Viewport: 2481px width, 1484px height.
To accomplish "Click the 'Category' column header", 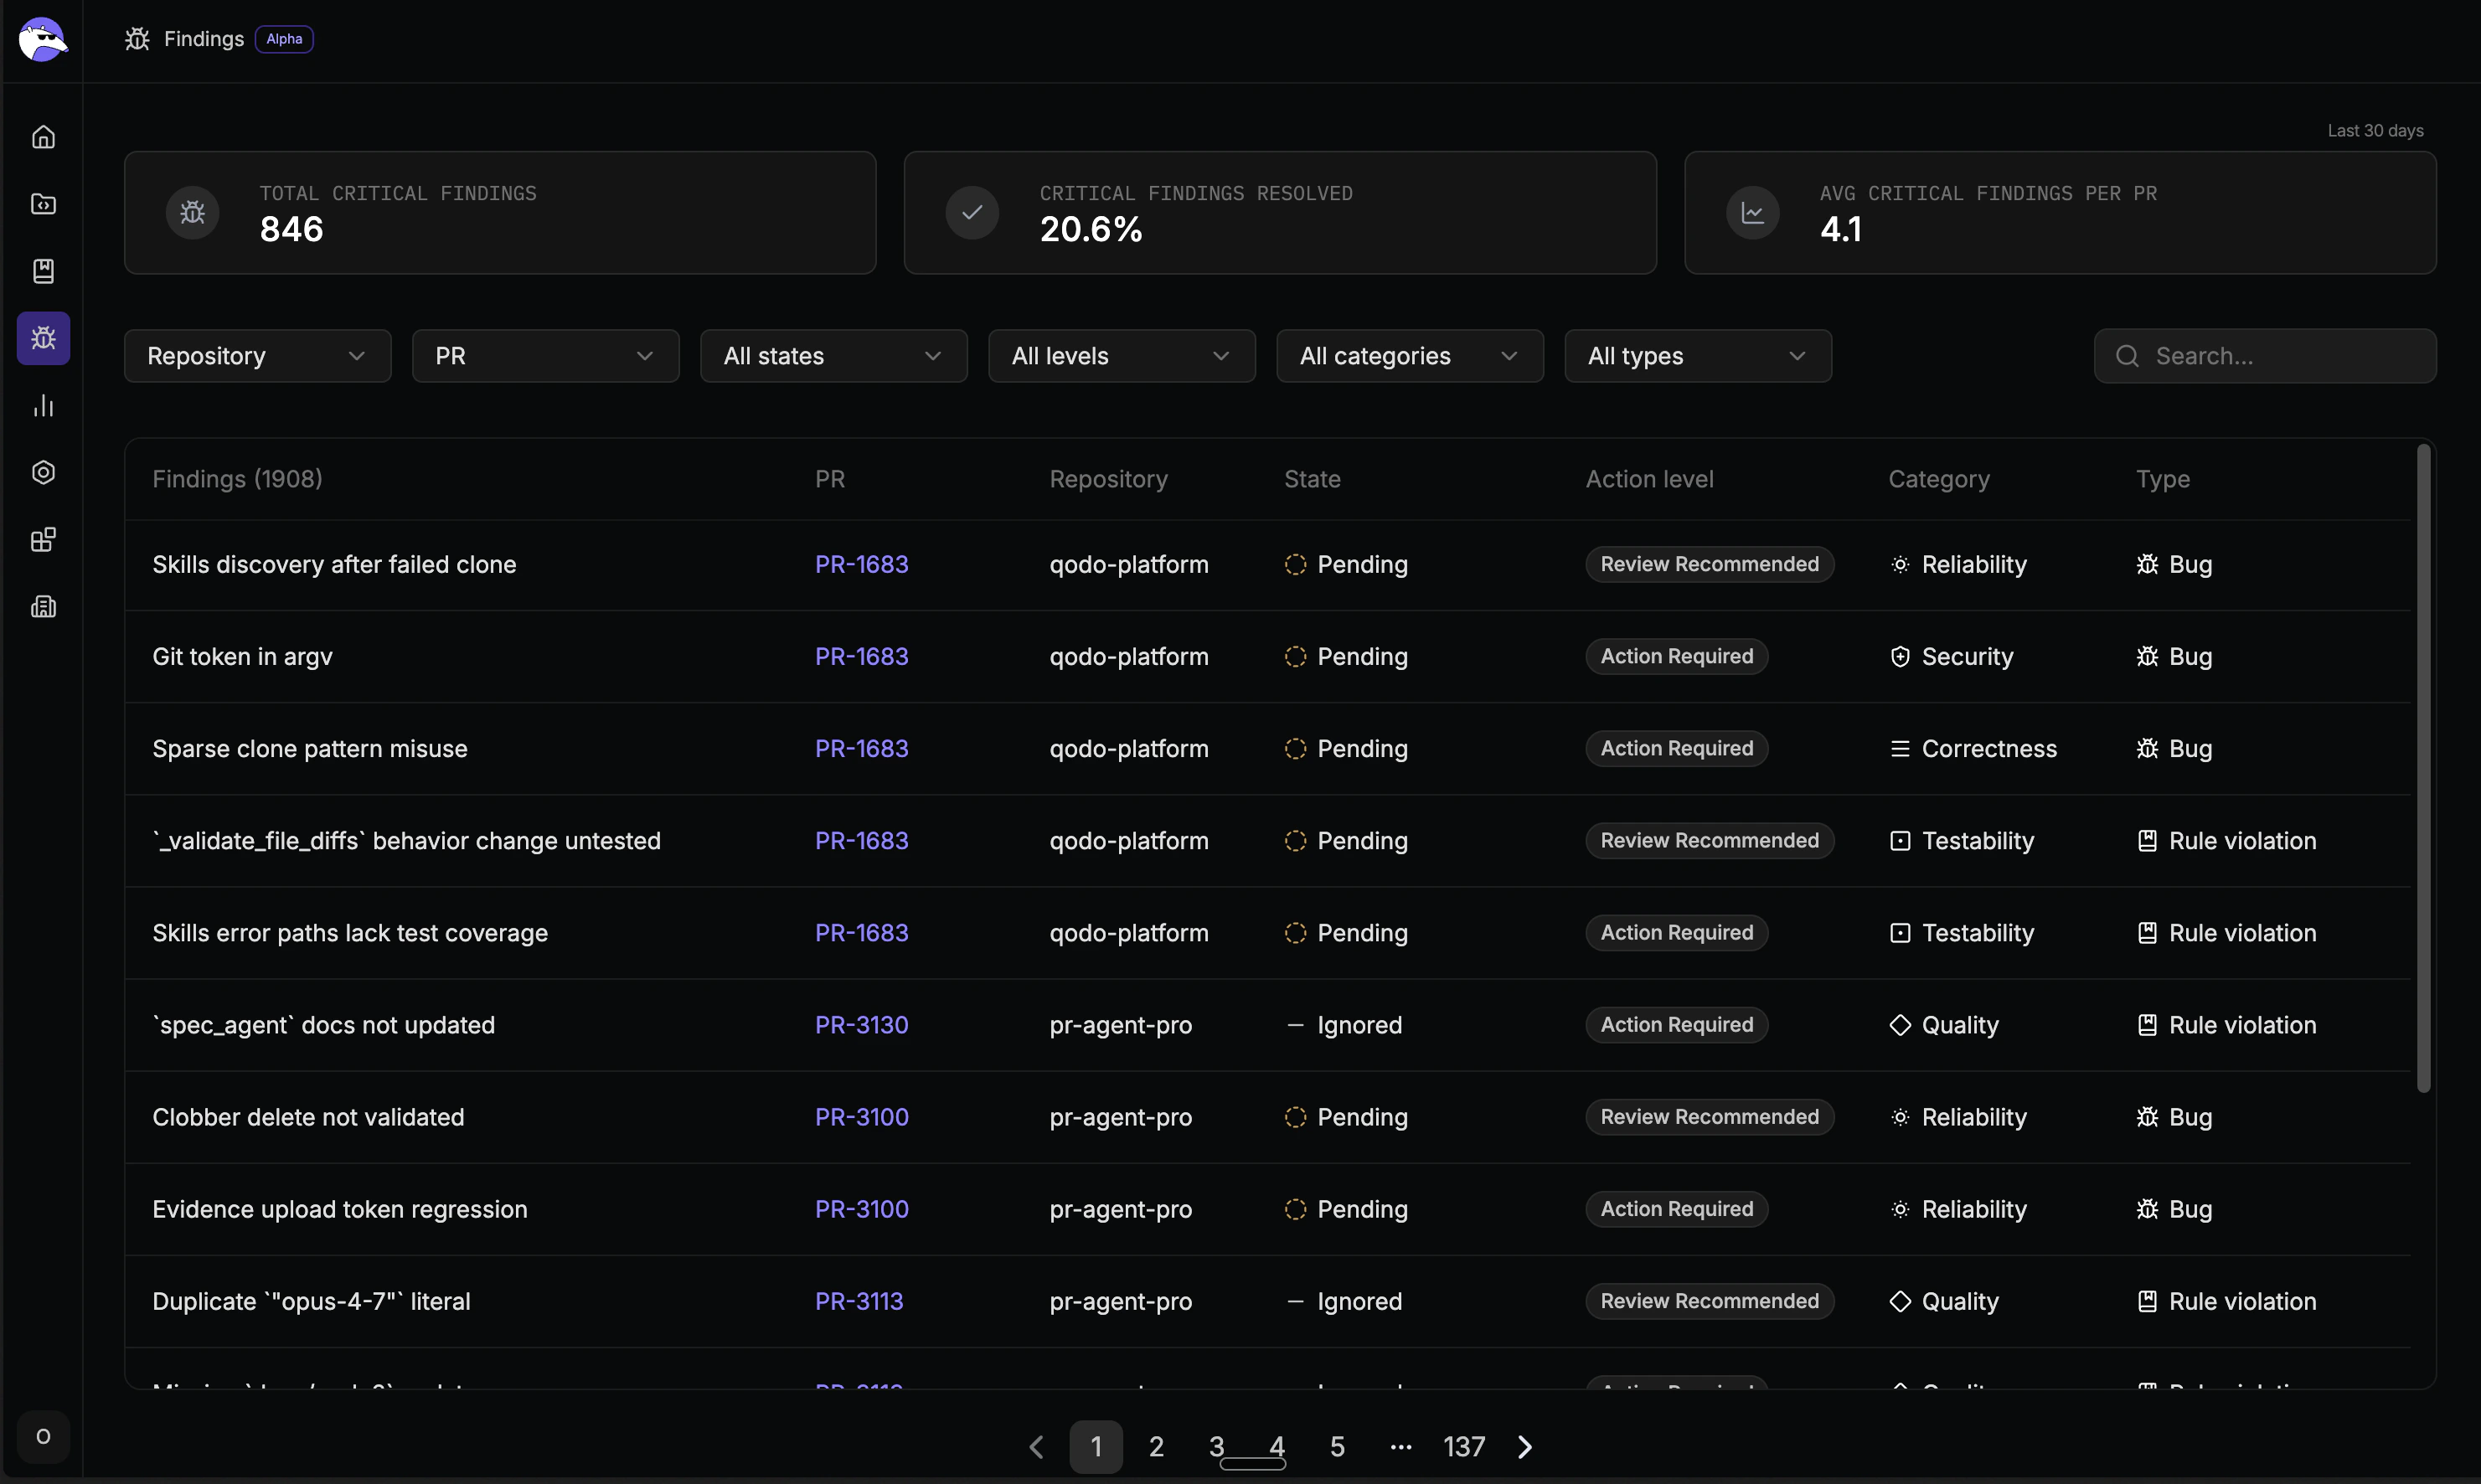I will (x=1938, y=479).
